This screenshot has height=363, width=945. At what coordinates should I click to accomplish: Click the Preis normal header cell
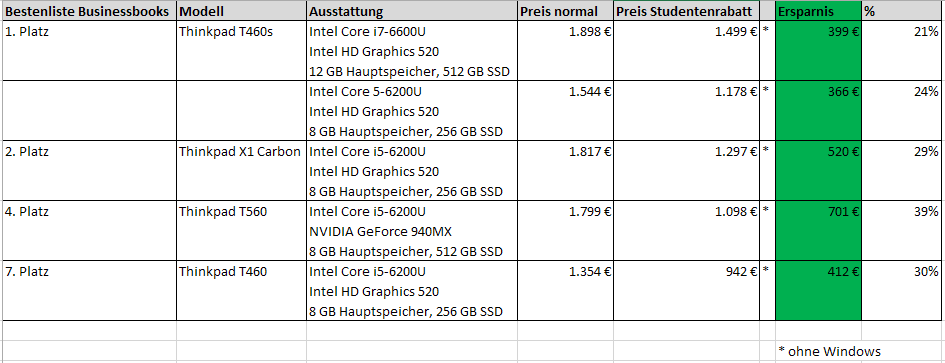point(565,11)
